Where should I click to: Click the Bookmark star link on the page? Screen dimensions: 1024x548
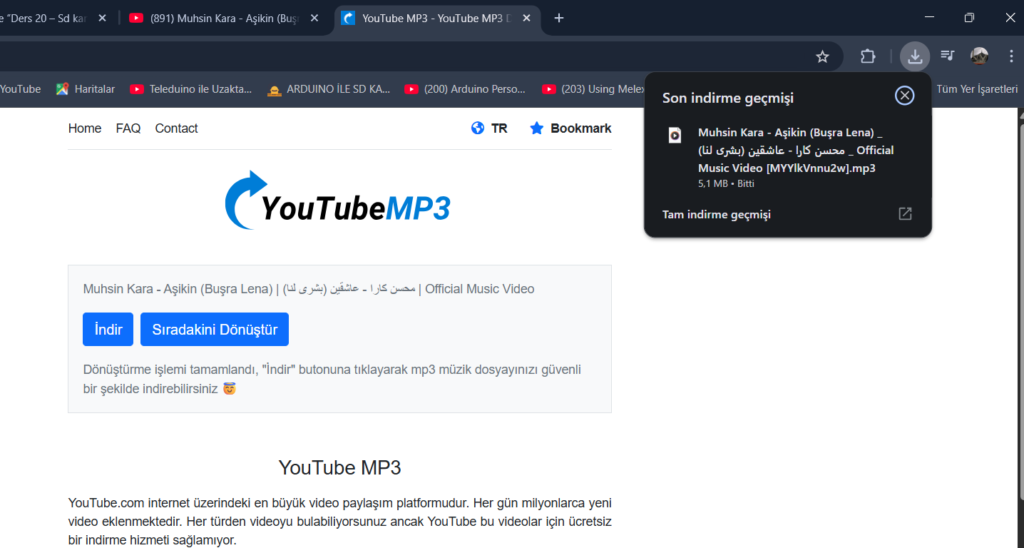tap(570, 128)
